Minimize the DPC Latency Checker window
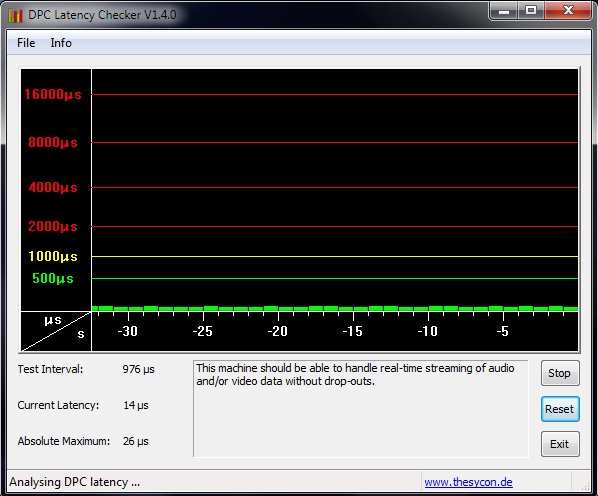Image resolution: width=598 pixels, height=496 pixels. pos(504,10)
